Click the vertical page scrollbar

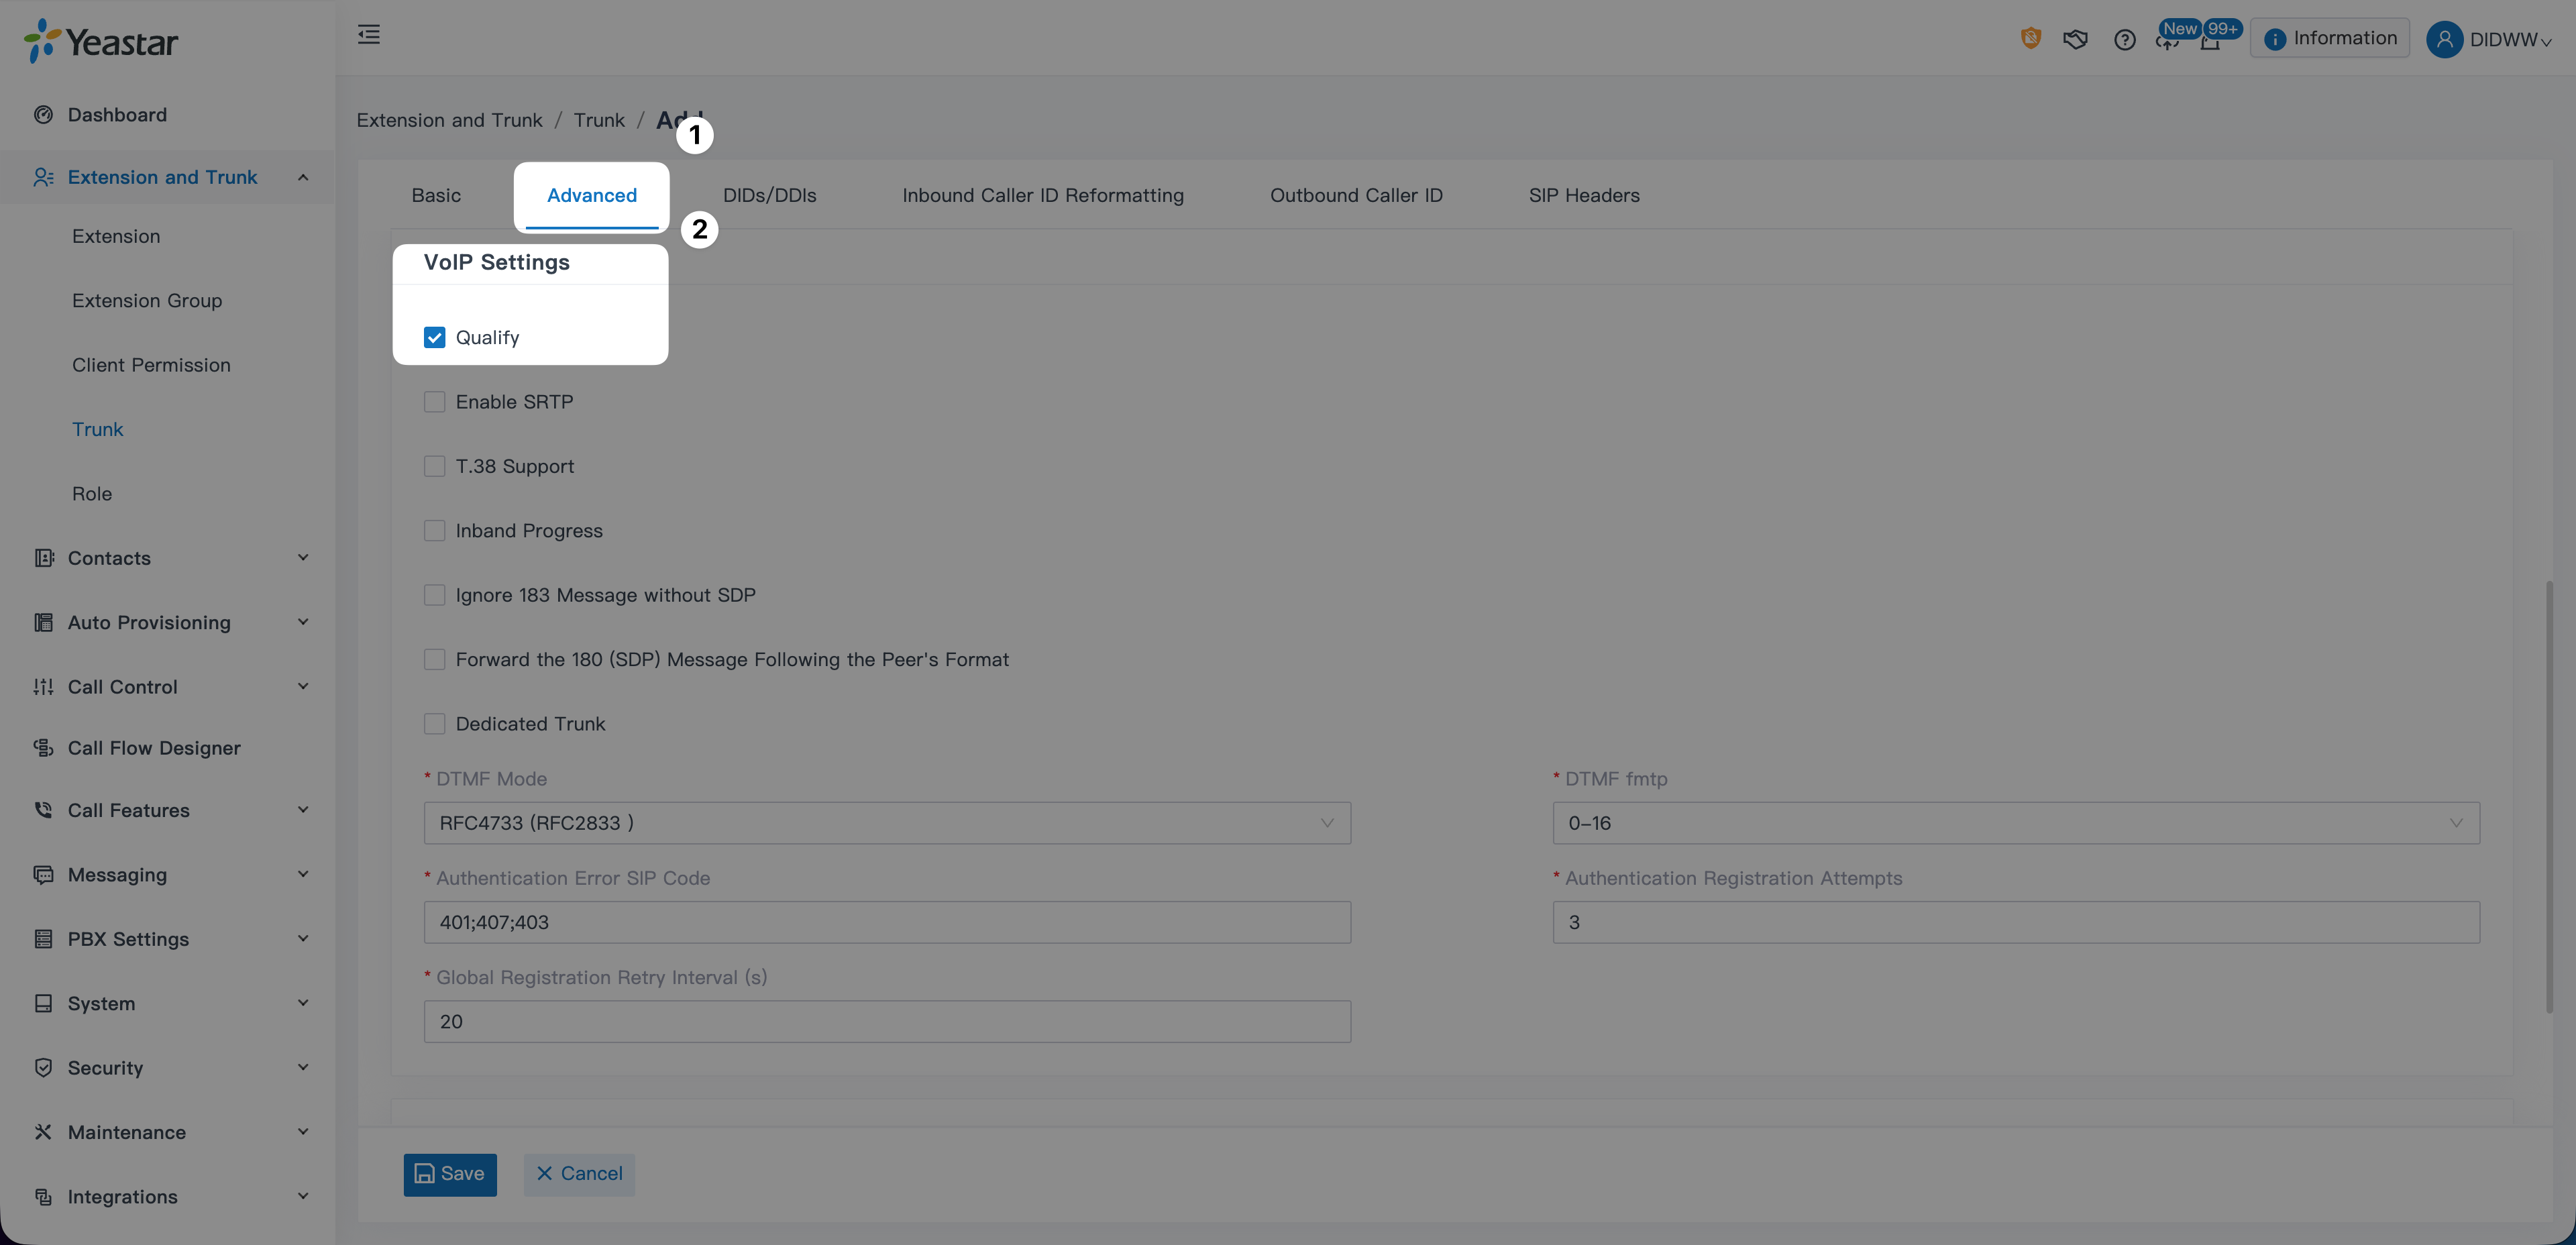[2549, 797]
